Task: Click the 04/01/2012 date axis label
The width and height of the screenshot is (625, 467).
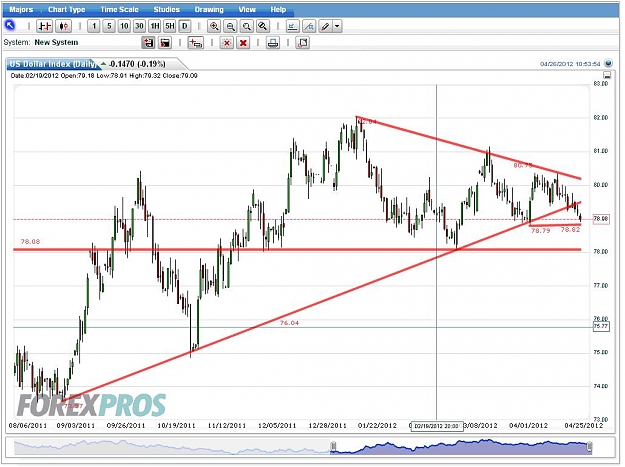Action: (x=529, y=426)
